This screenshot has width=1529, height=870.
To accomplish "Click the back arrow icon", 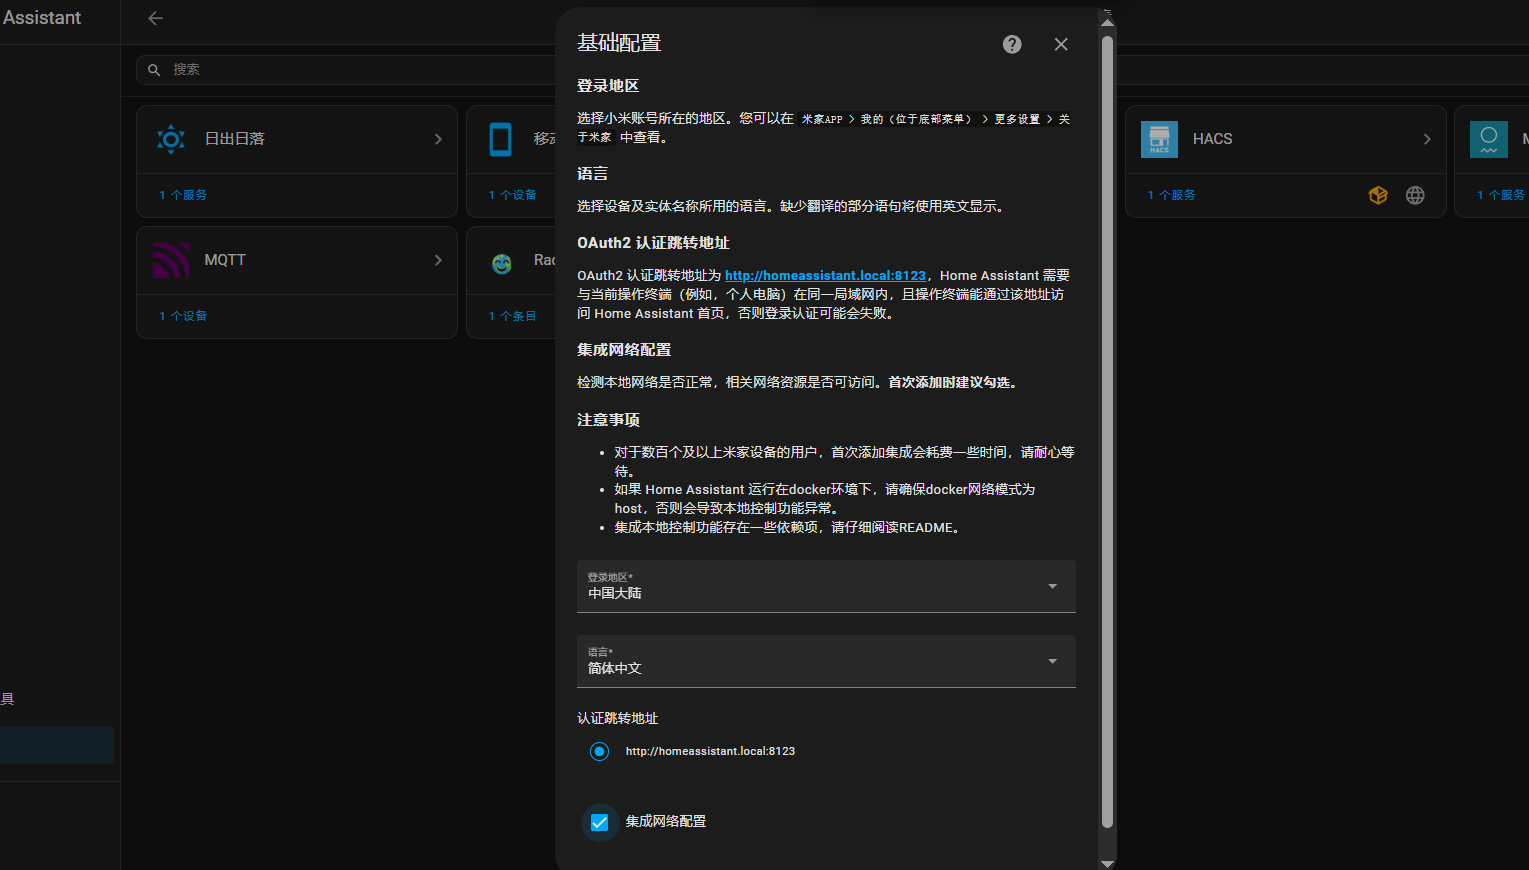I will (x=155, y=18).
